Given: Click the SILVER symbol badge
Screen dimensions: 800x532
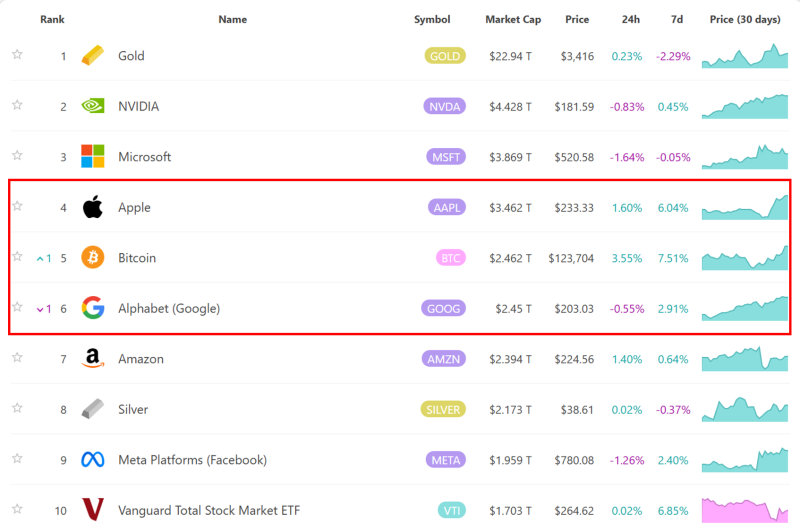Looking at the screenshot, I should [x=443, y=409].
